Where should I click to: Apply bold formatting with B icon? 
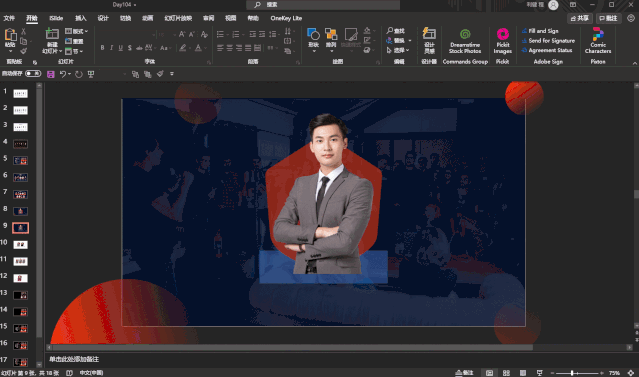102,48
